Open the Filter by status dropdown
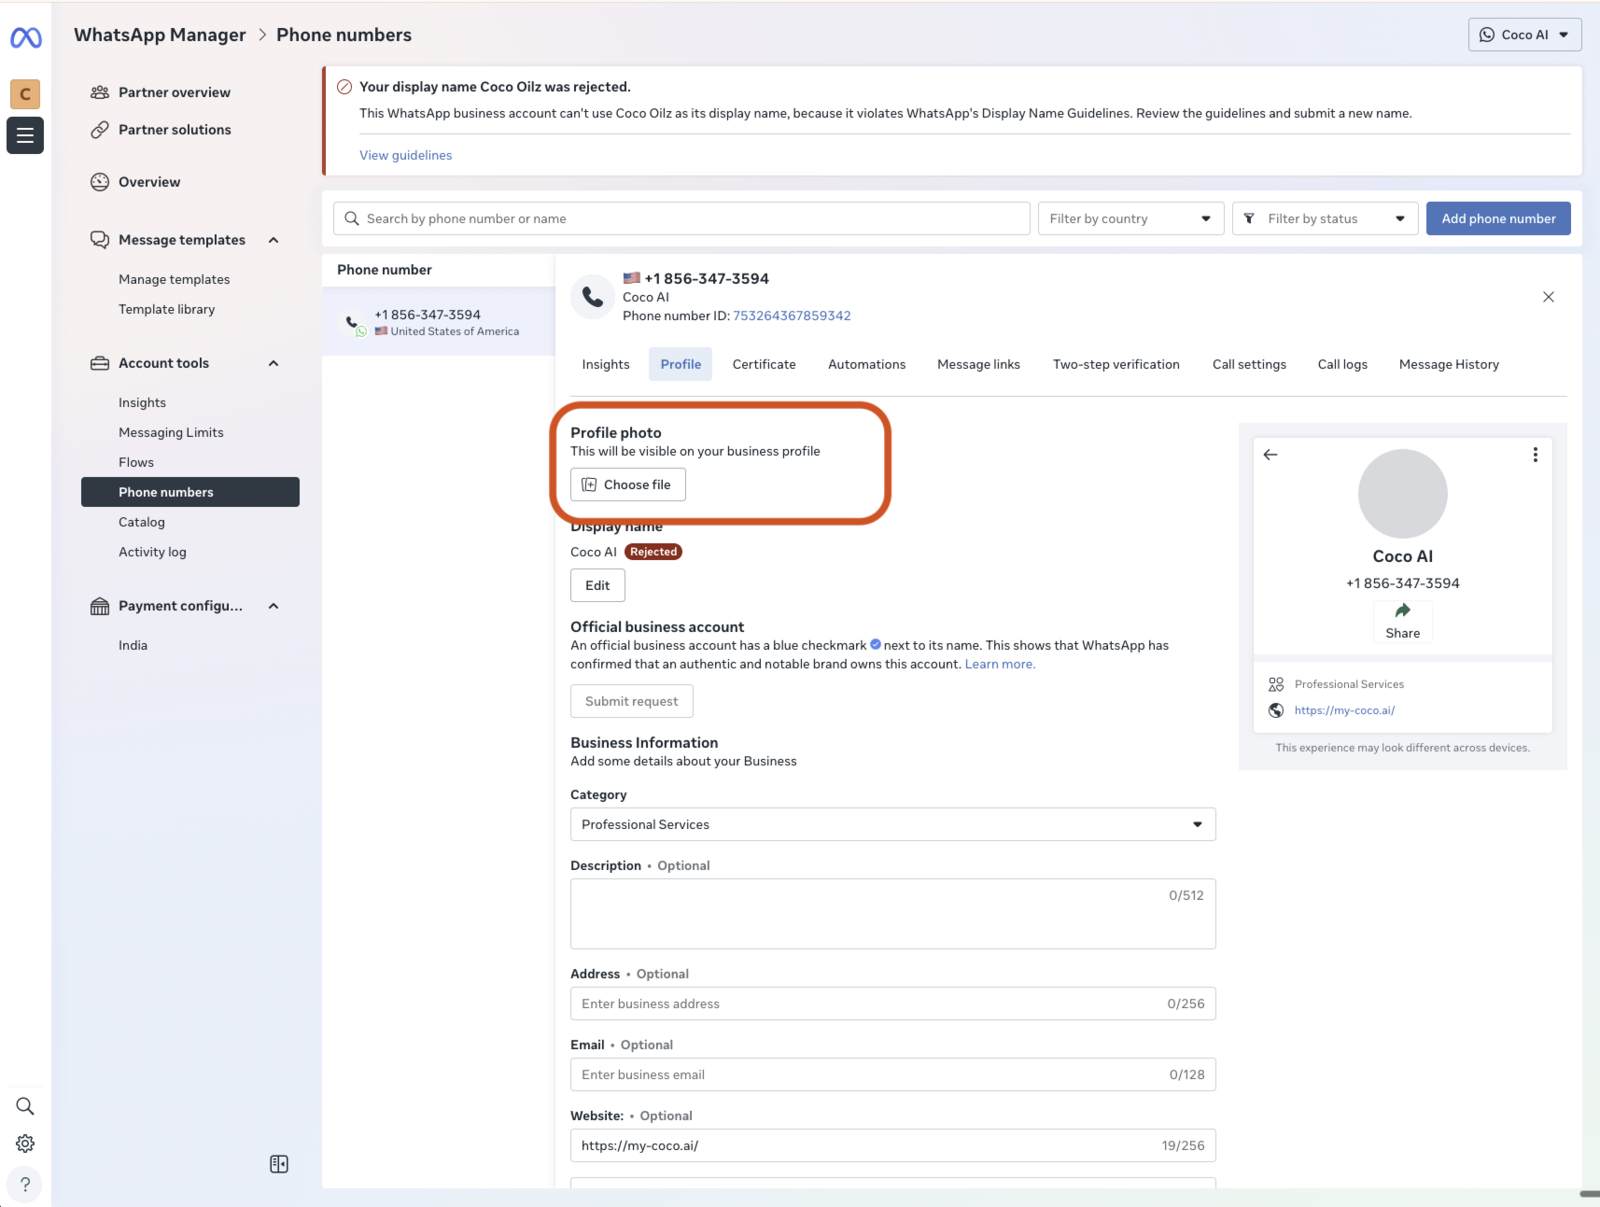Image resolution: width=1600 pixels, height=1207 pixels. tap(1324, 219)
